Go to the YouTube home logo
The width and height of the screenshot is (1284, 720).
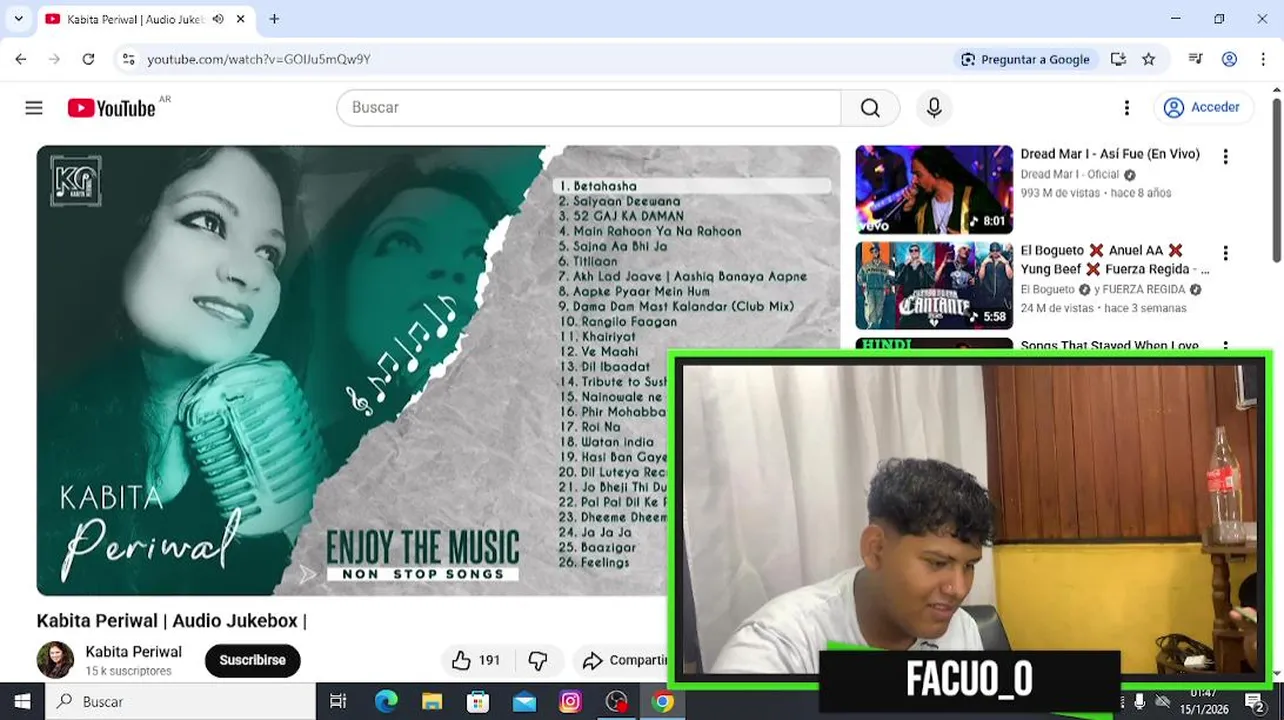(111, 108)
